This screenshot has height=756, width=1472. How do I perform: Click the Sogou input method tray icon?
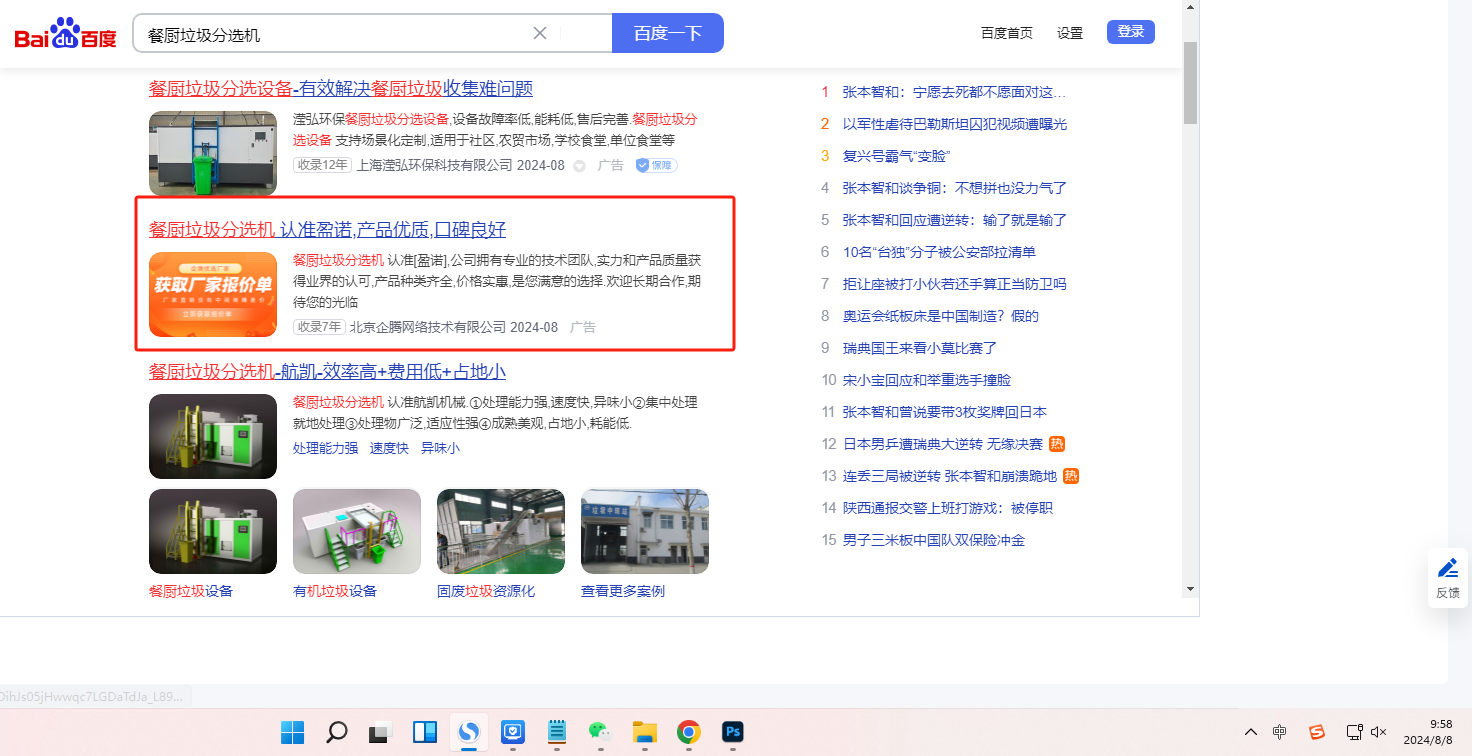tap(1317, 732)
